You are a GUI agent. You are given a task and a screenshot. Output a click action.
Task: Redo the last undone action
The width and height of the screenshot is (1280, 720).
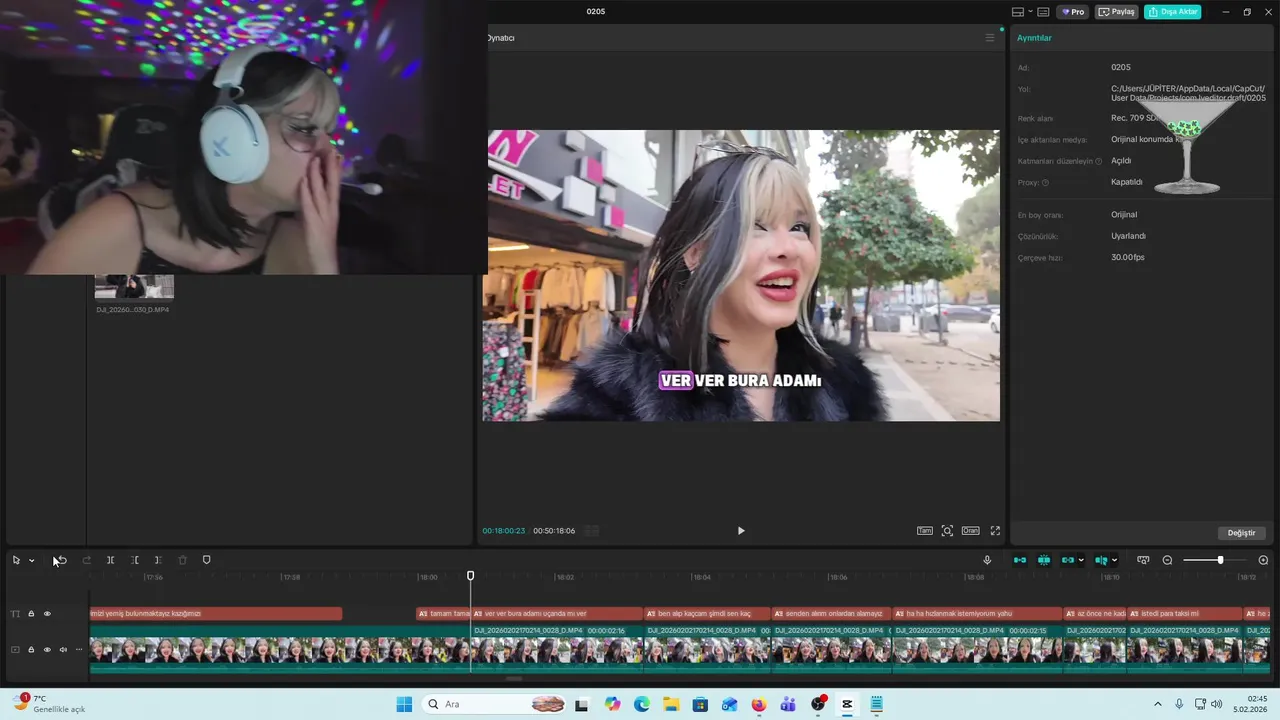click(x=87, y=560)
